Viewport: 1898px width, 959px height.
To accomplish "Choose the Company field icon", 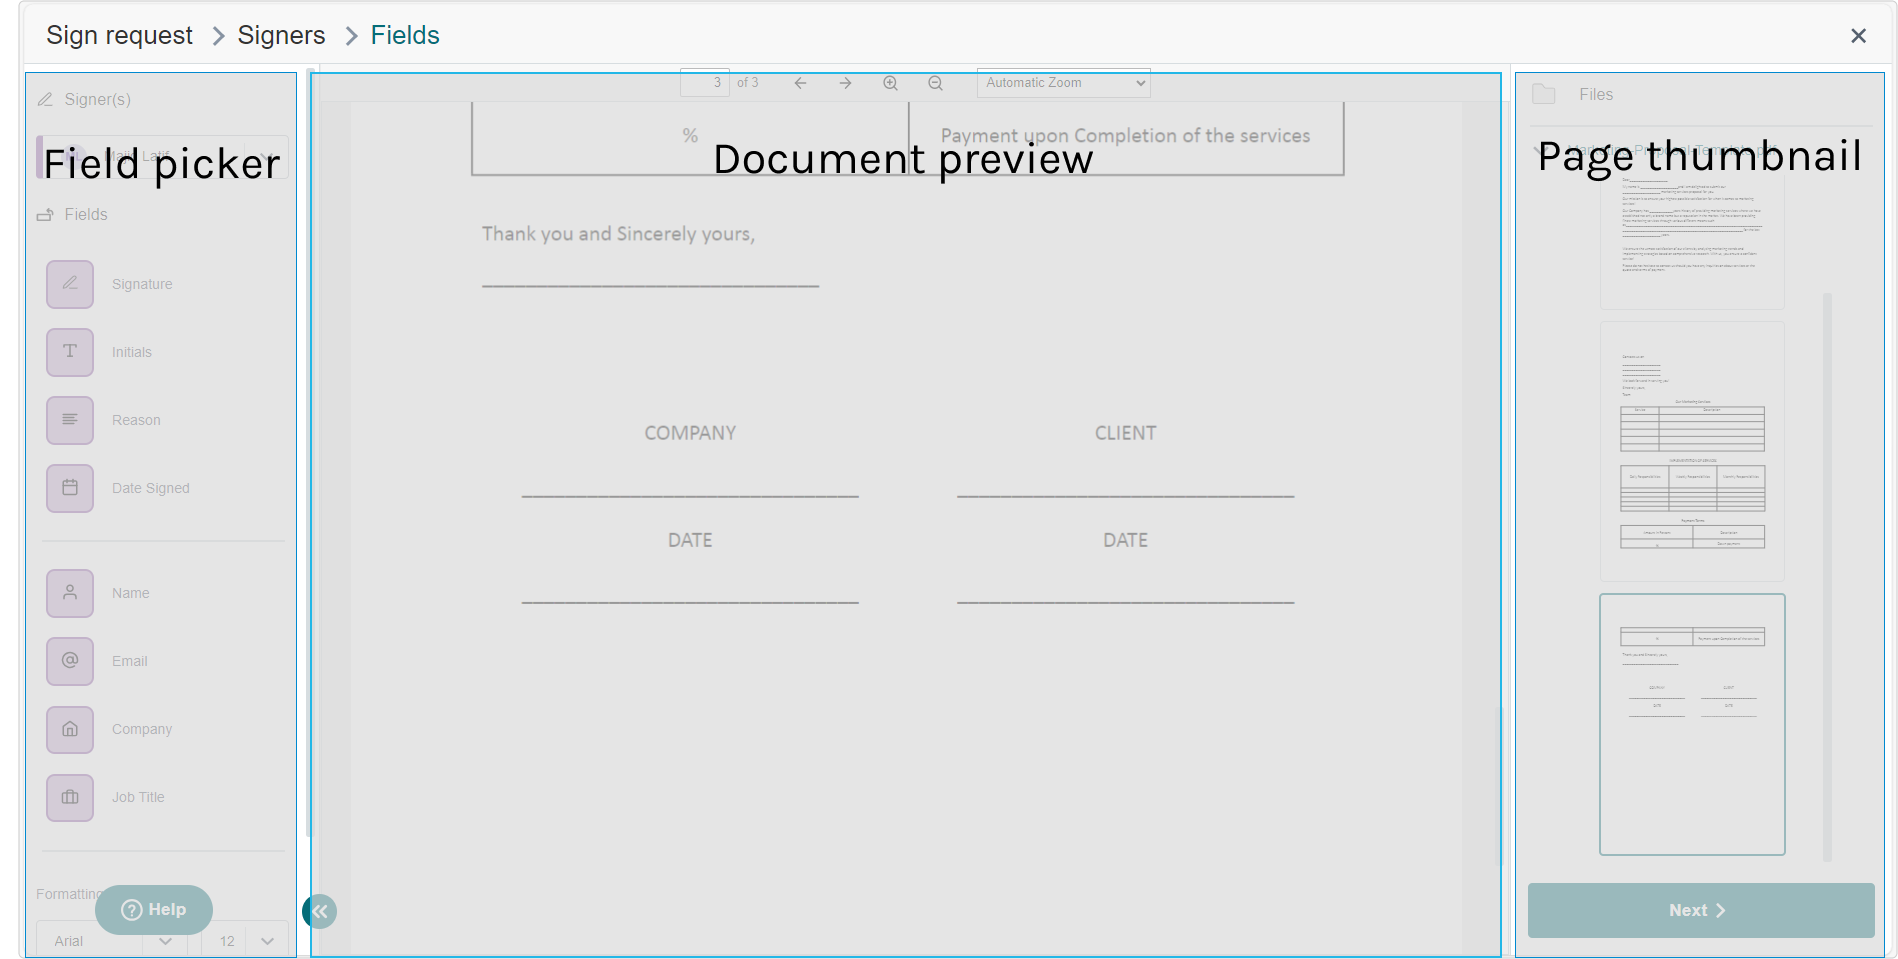I will [70, 729].
